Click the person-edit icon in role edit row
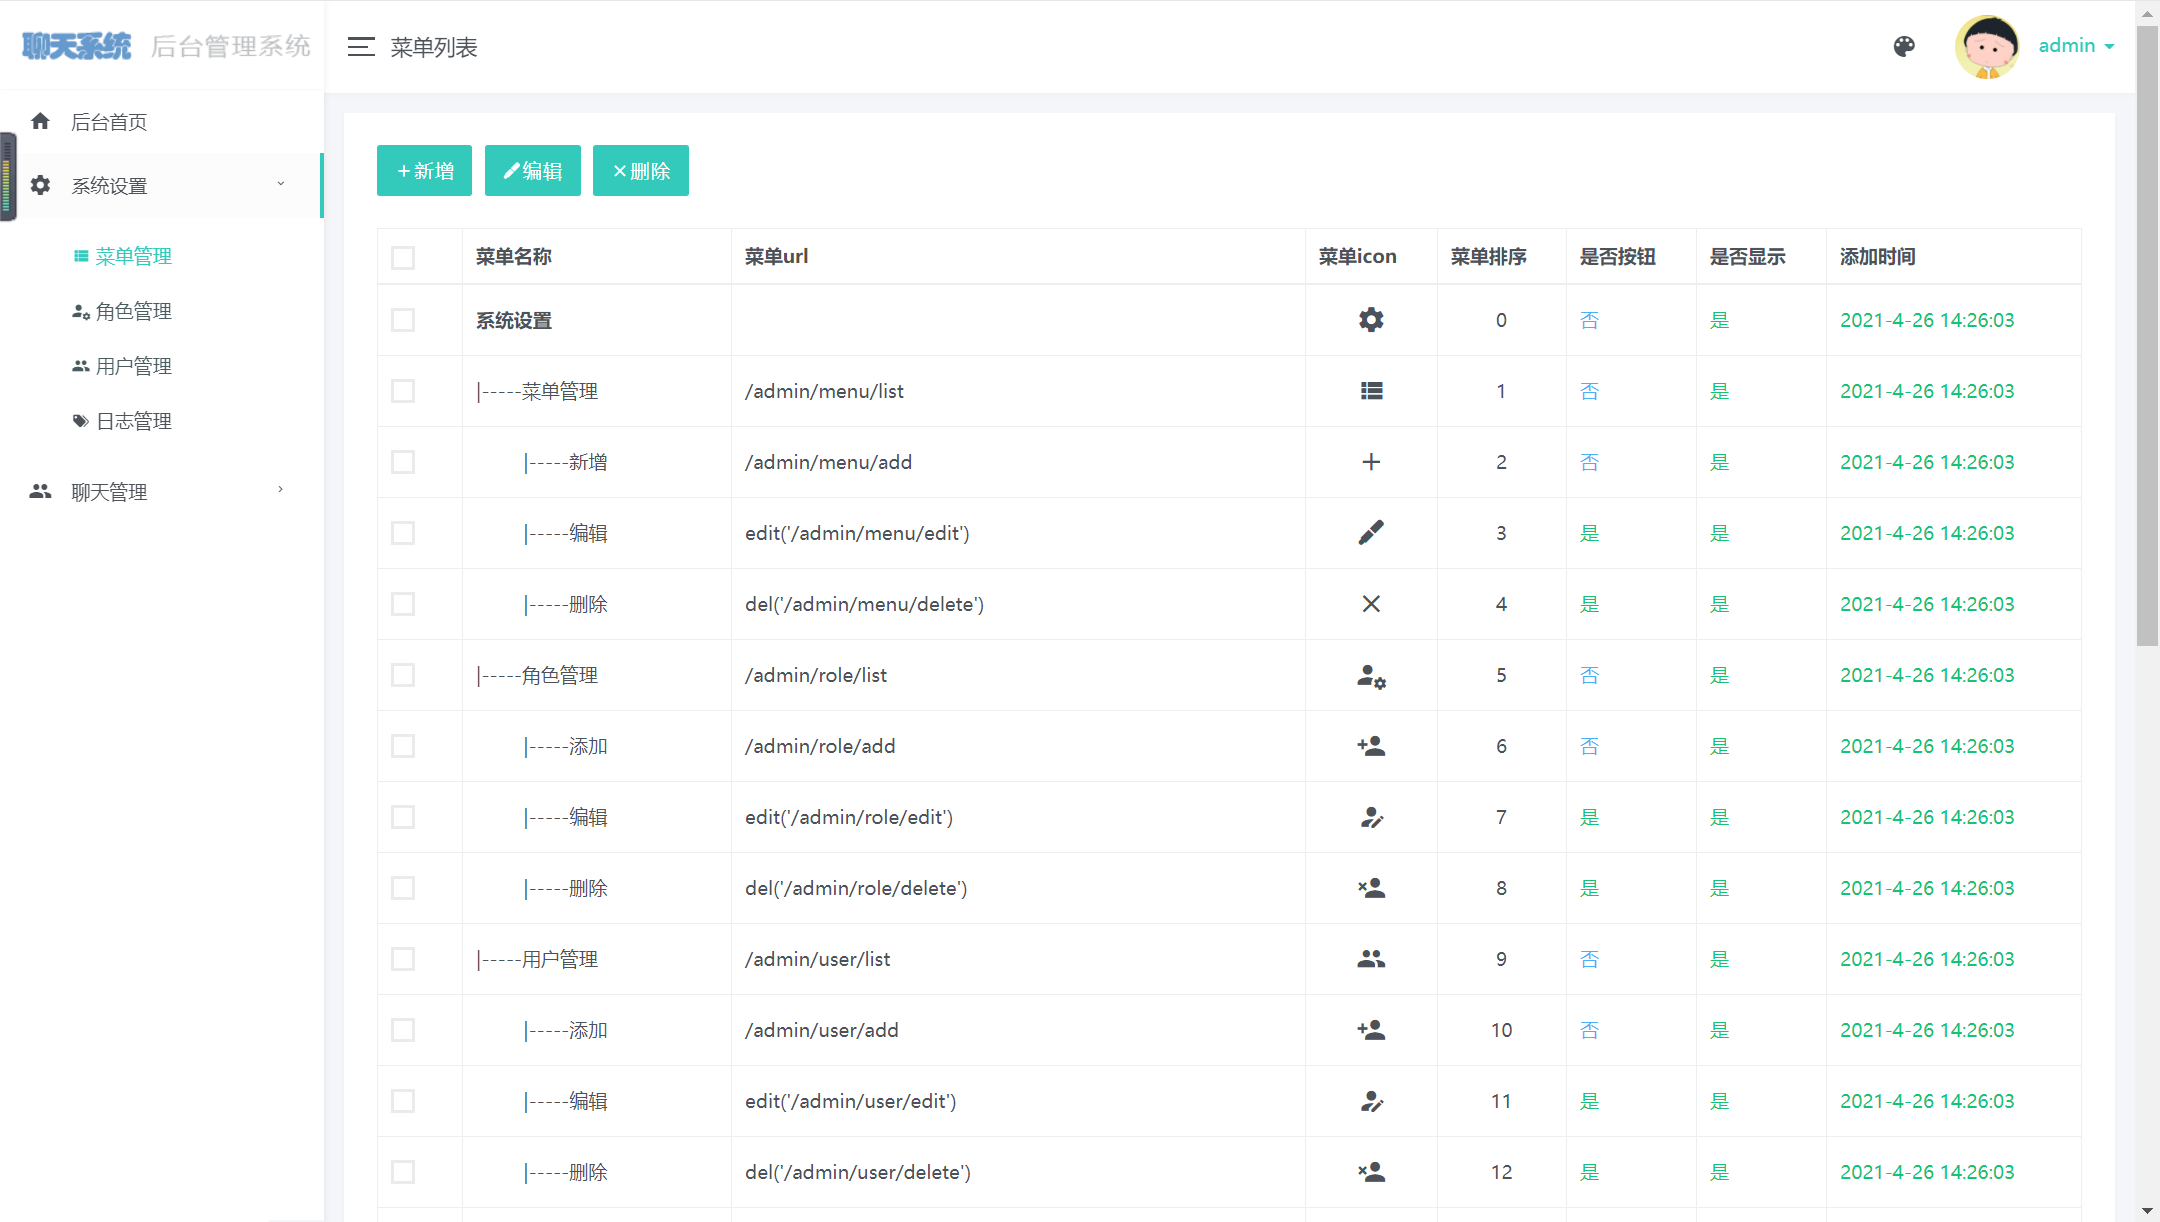2160x1222 pixels. click(x=1371, y=818)
